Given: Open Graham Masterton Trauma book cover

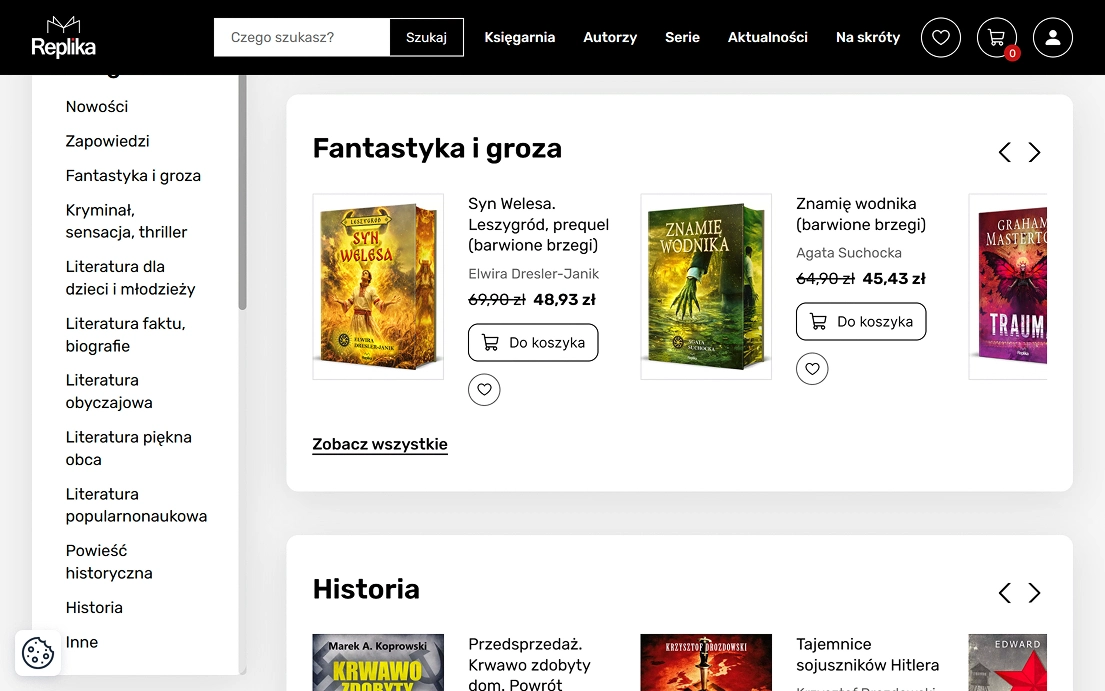Looking at the screenshot, I should click(1008, 287).
